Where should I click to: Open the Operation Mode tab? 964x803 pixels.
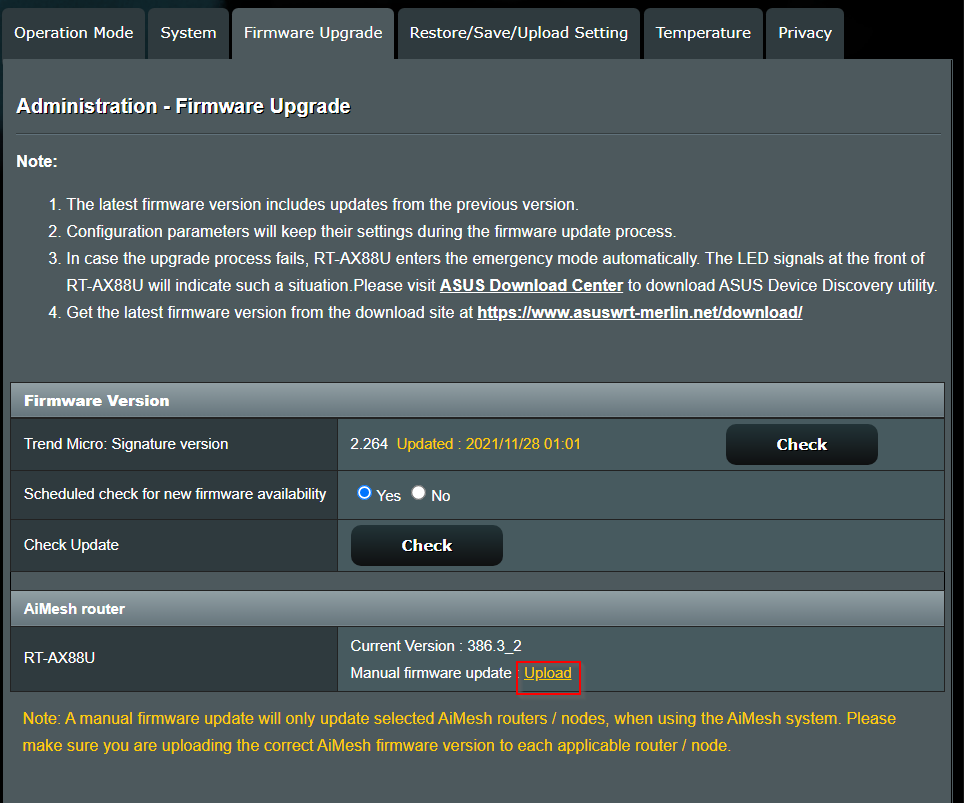click(x=73, y=33)
